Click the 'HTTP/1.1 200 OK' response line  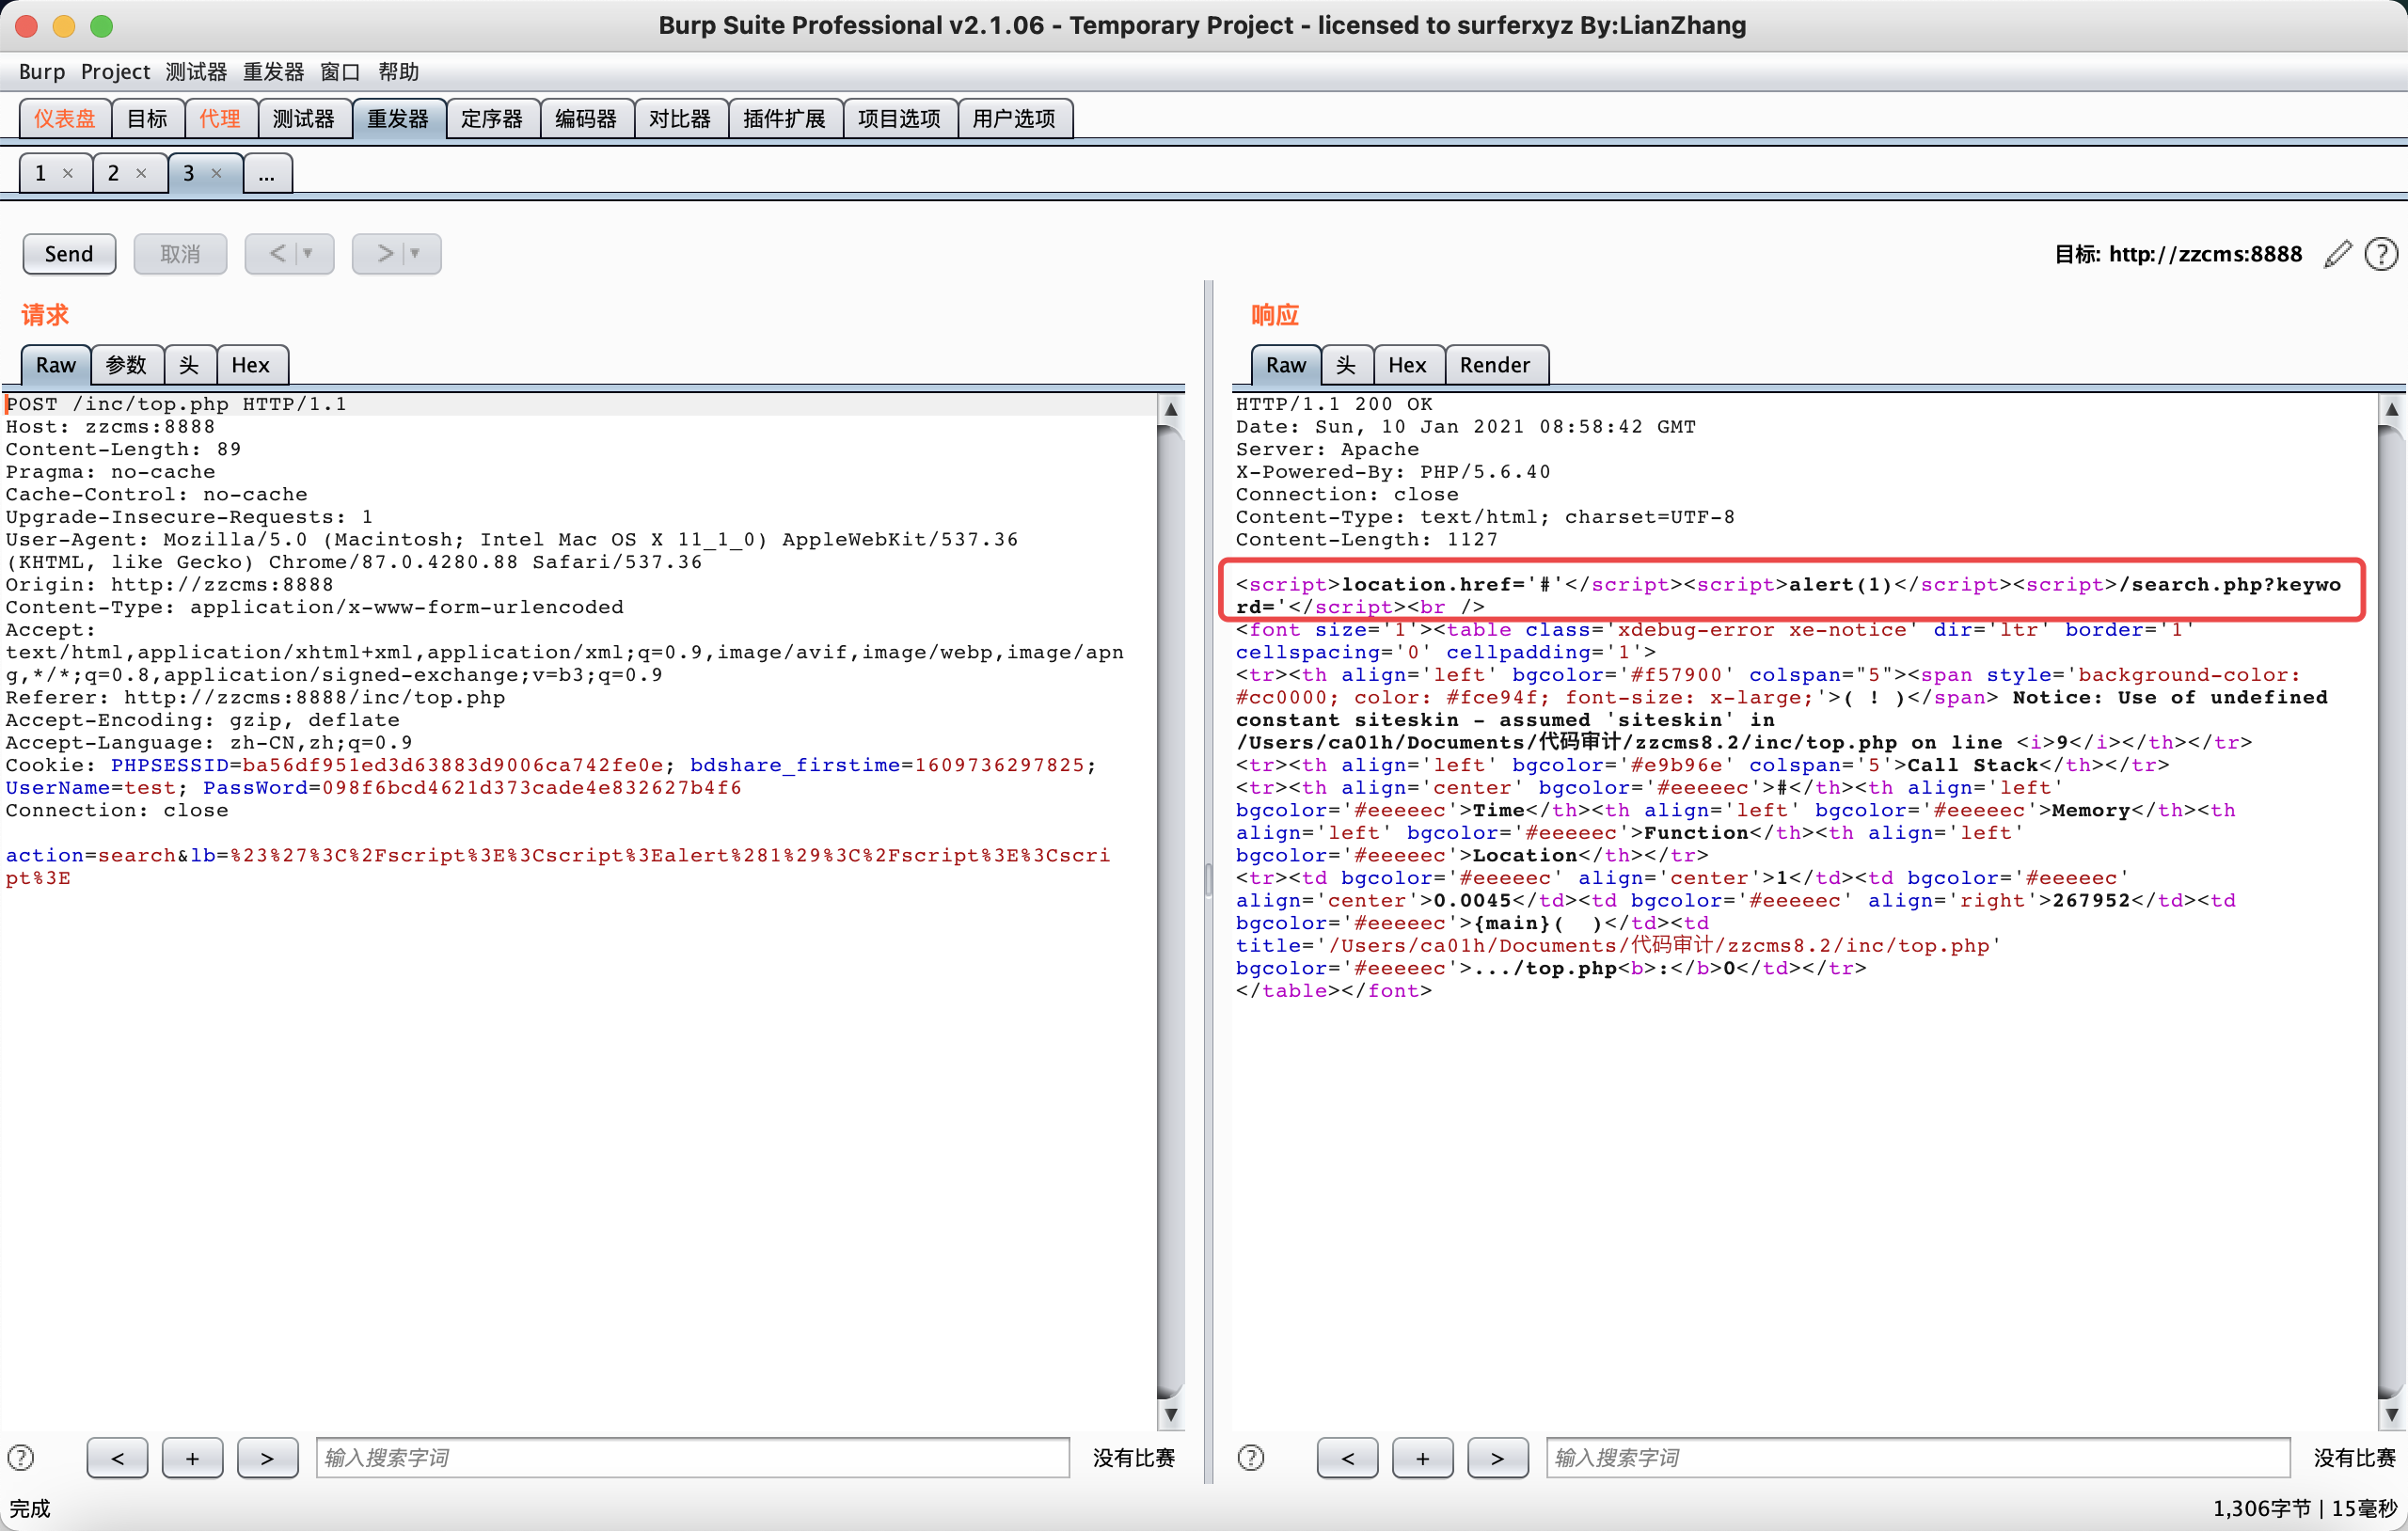tap(1334, 404)
